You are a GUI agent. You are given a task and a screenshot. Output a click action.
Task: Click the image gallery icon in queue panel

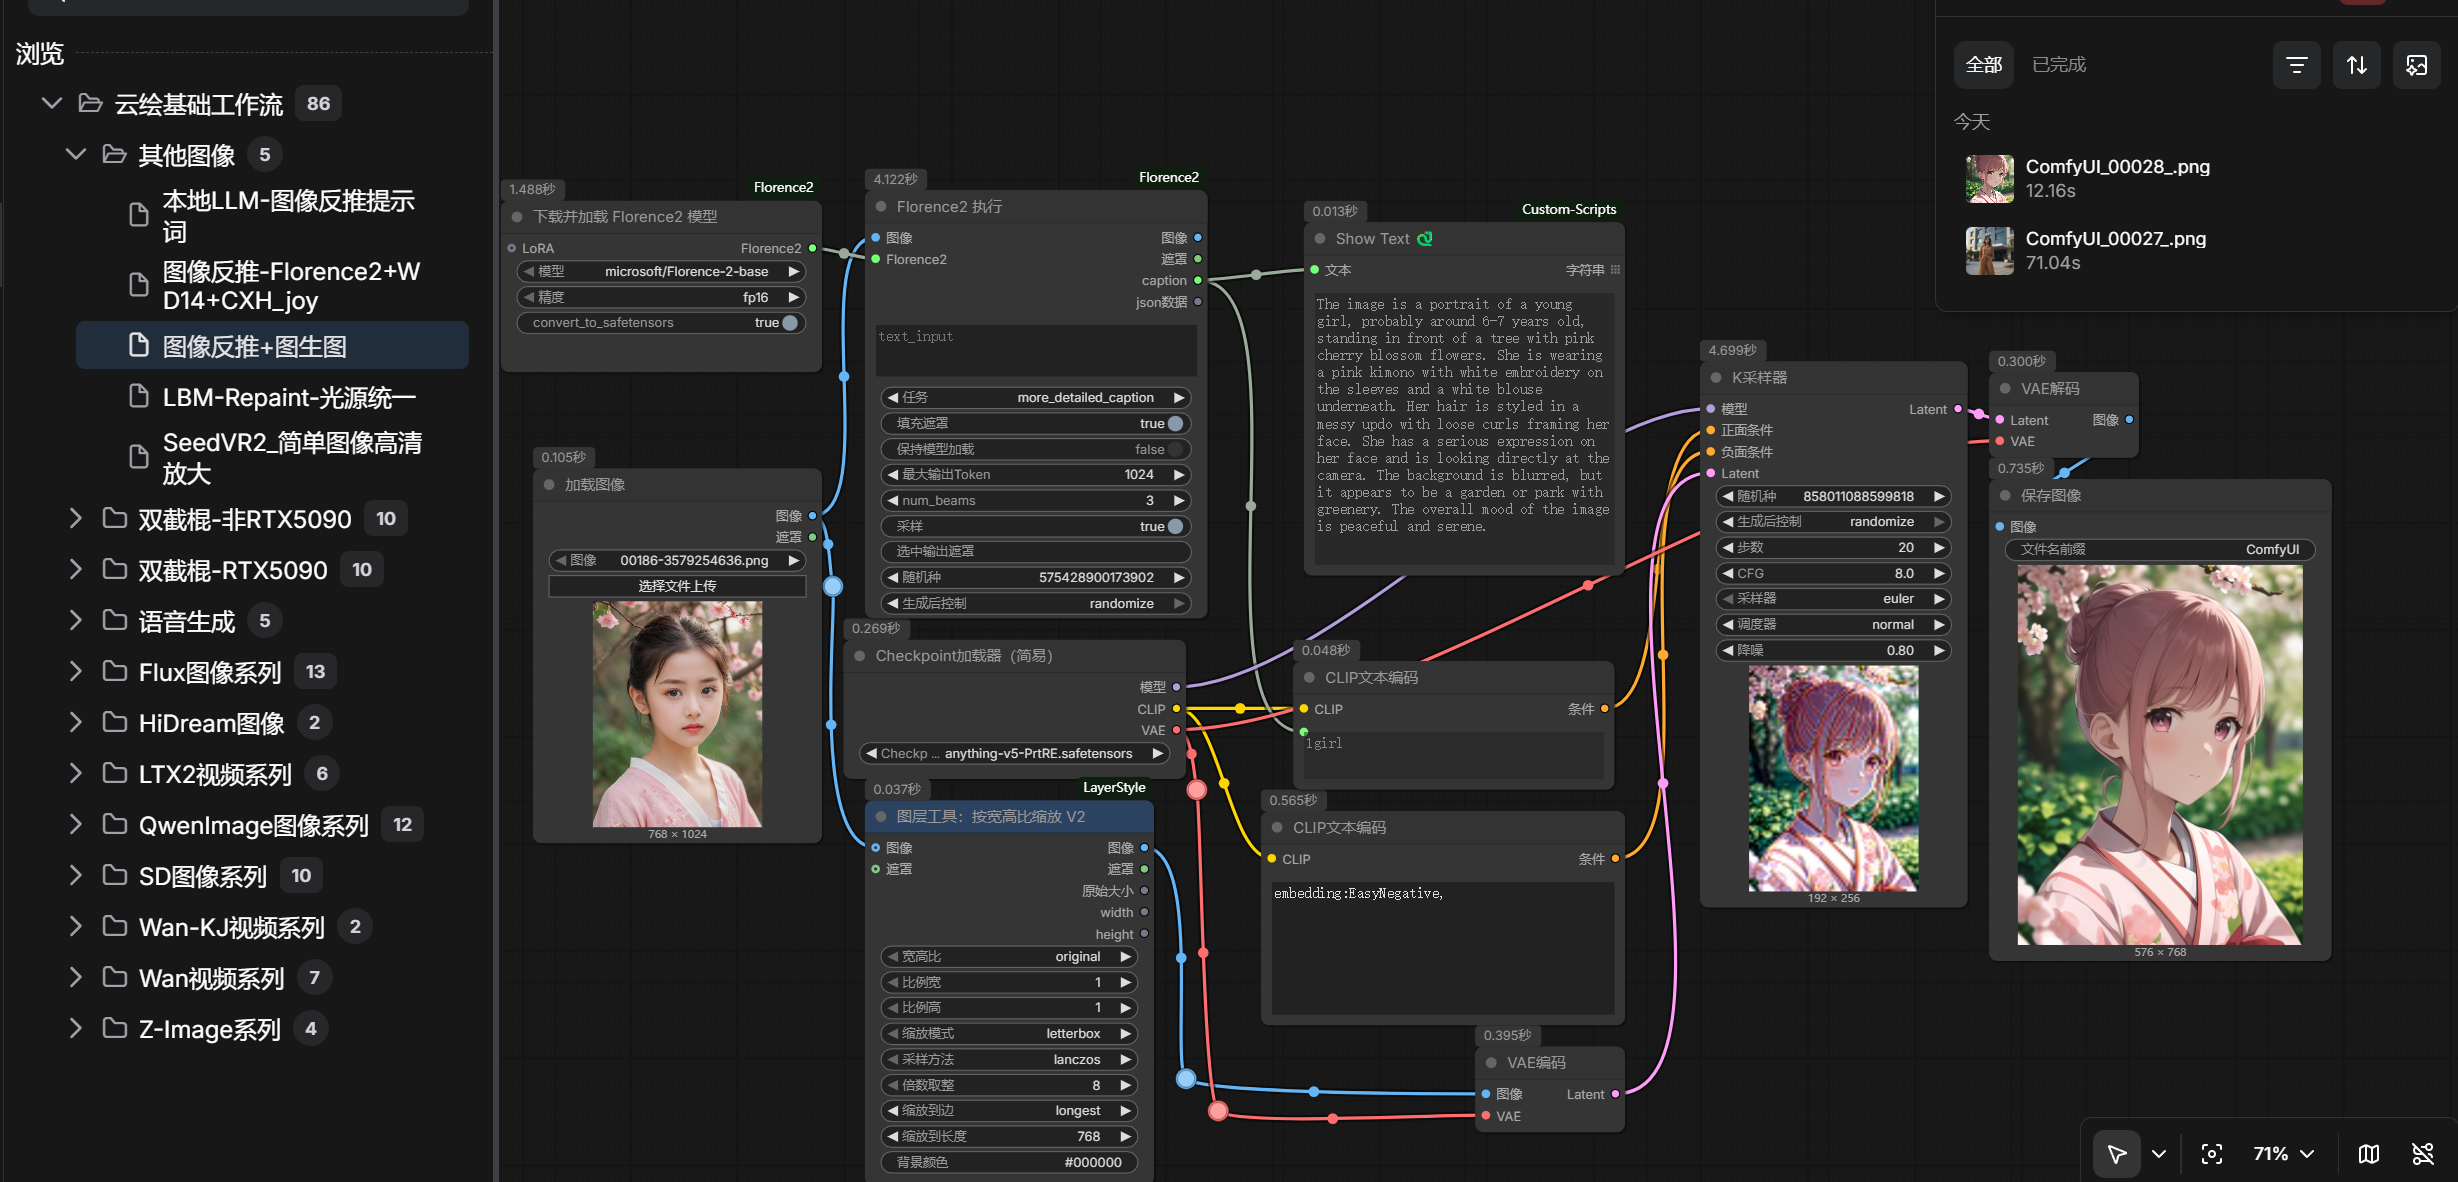coord(2416,65)
